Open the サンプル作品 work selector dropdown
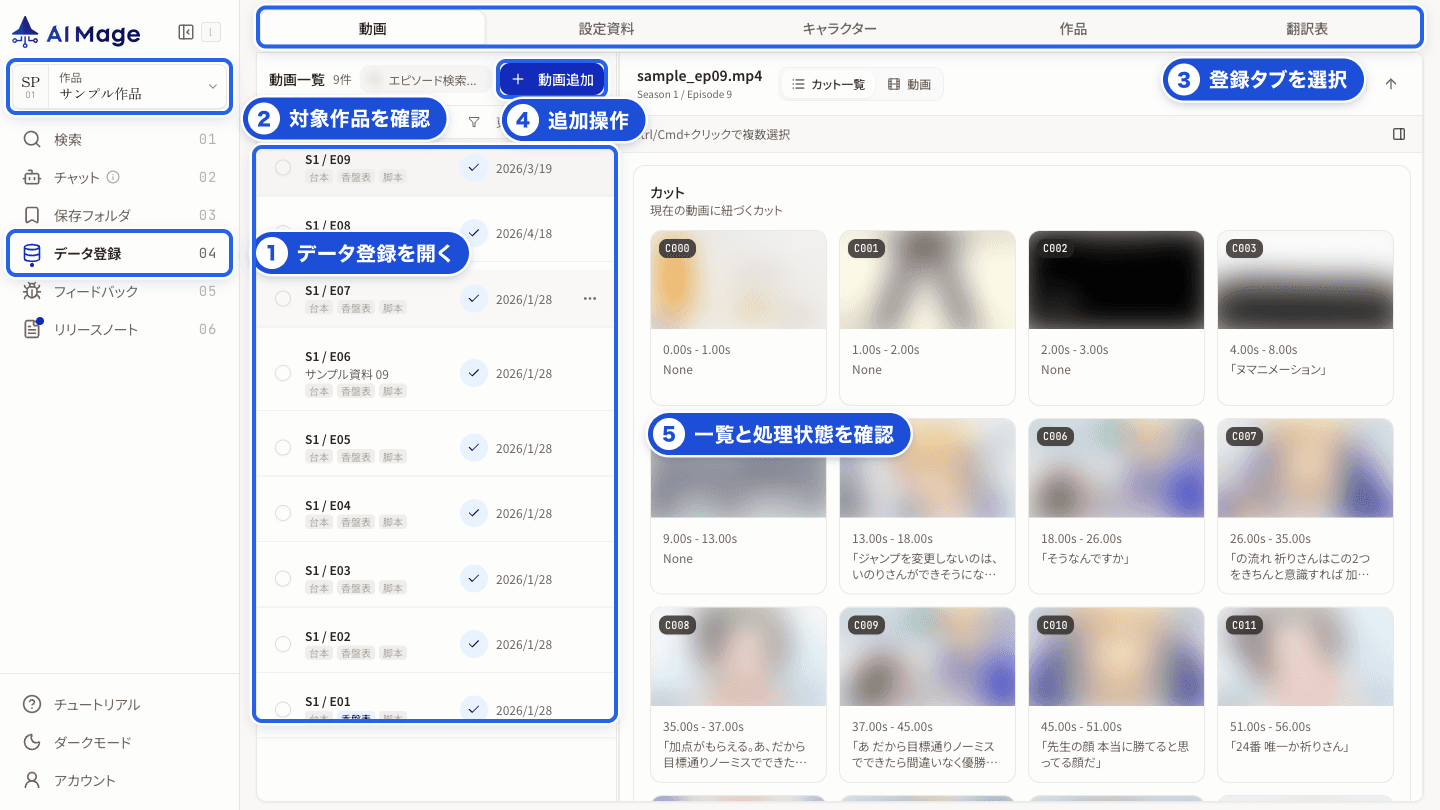Image resolution: width=1440 pixels, height=810 pixels. click(120, 86)
